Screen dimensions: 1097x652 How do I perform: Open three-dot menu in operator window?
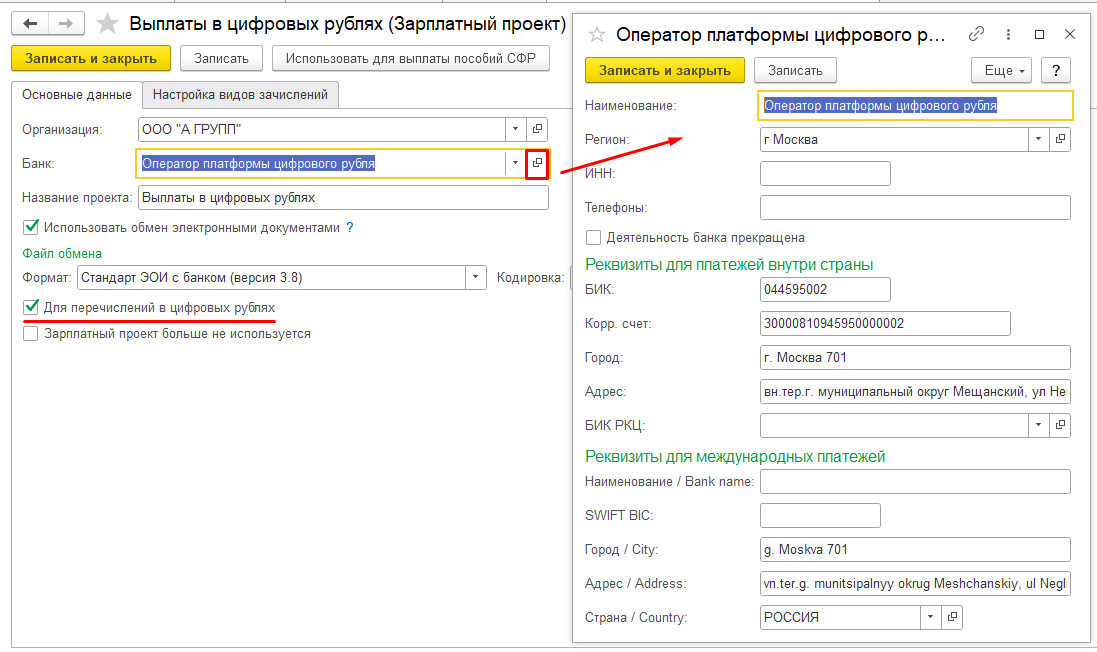click(1008, 34)
